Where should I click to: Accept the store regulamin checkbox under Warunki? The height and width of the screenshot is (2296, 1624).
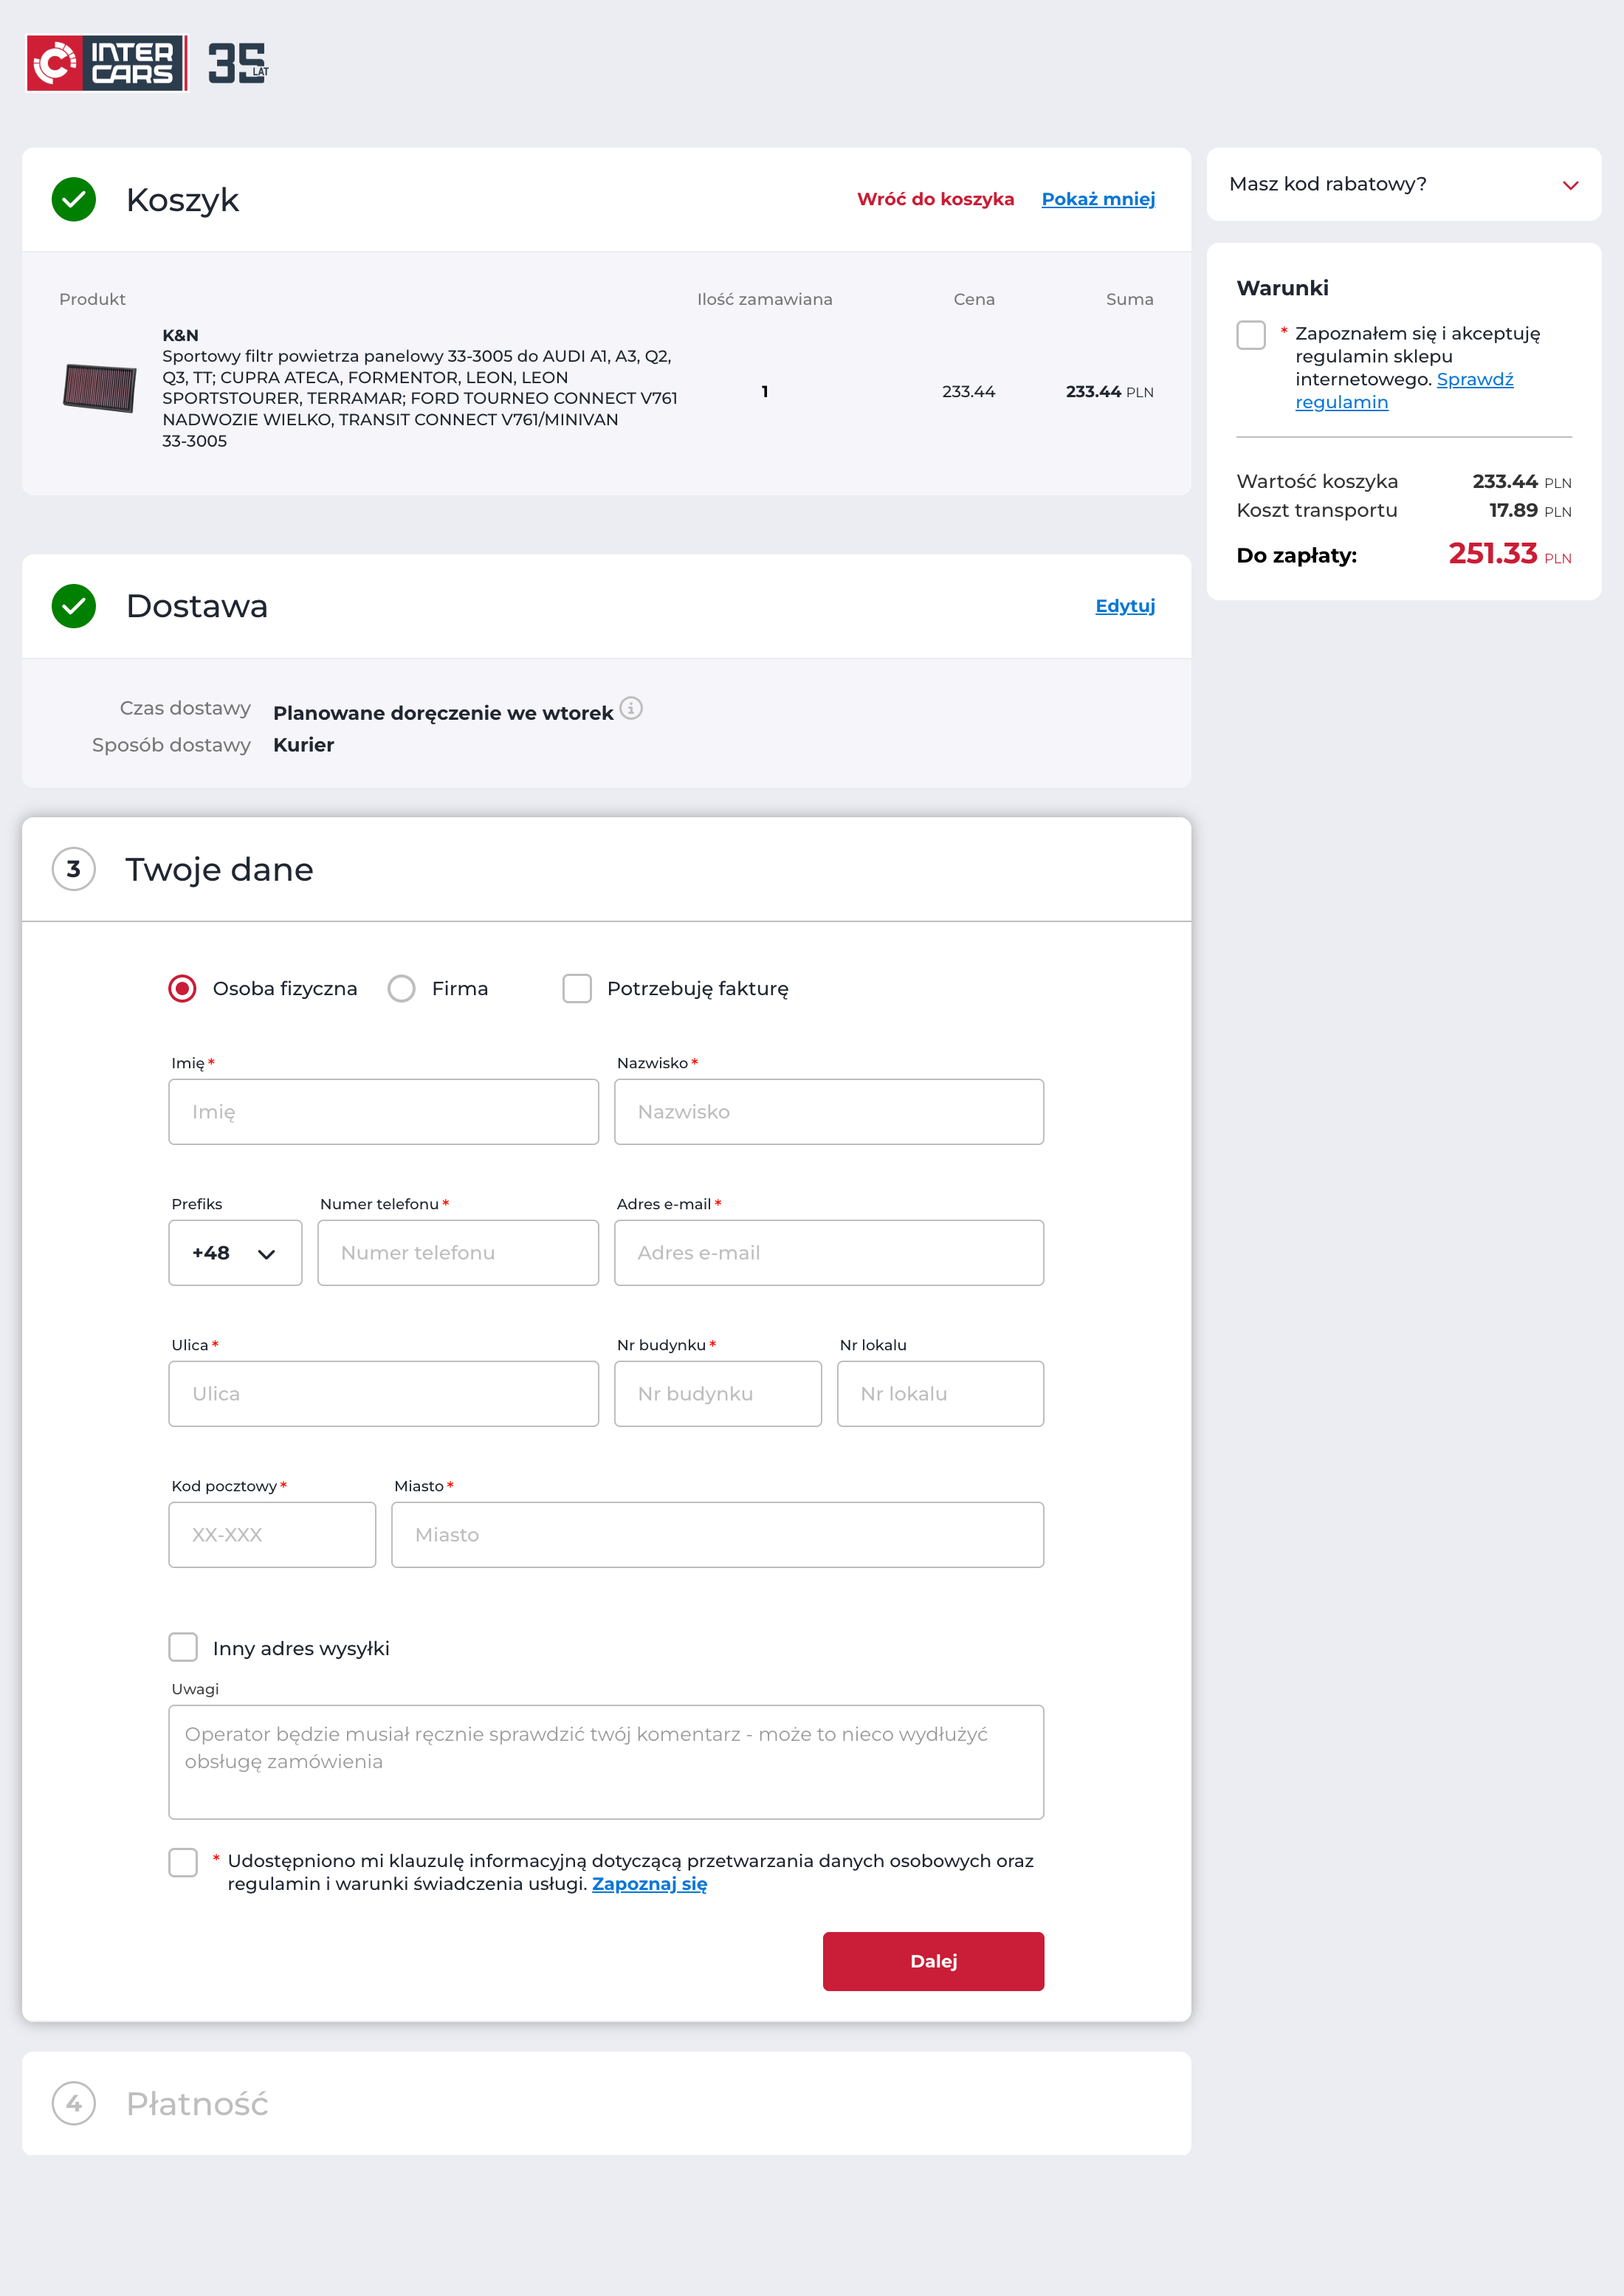(1251, 335)
